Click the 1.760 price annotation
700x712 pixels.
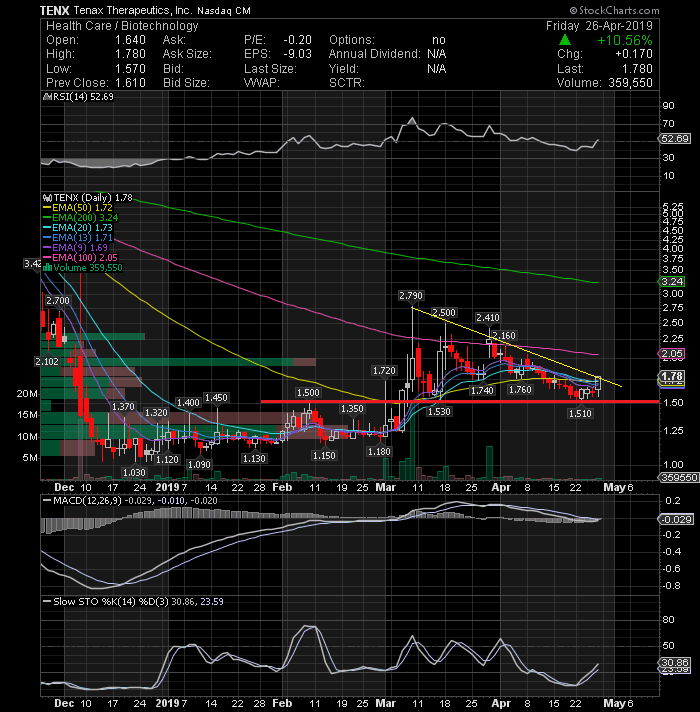click(520, 390)
